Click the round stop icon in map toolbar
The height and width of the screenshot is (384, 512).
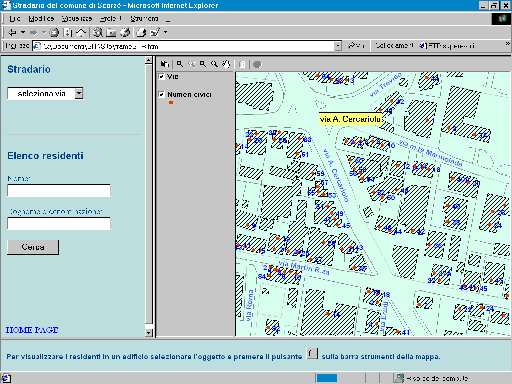[257, 64]
